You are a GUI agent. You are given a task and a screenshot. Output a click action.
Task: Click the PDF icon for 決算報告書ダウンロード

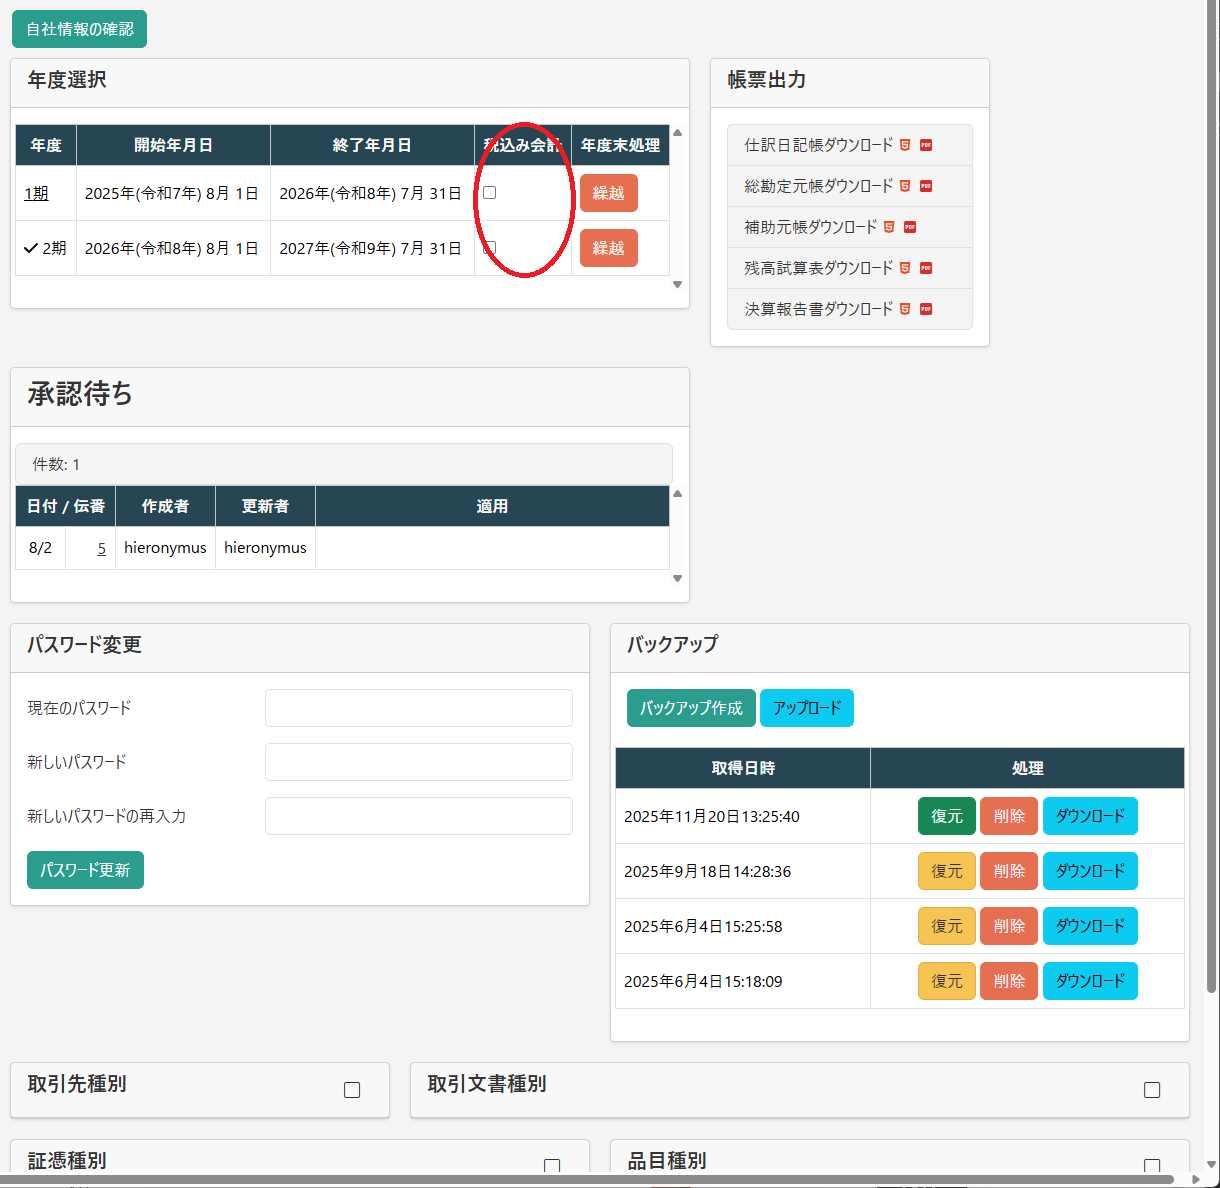(x=926, y=309)
